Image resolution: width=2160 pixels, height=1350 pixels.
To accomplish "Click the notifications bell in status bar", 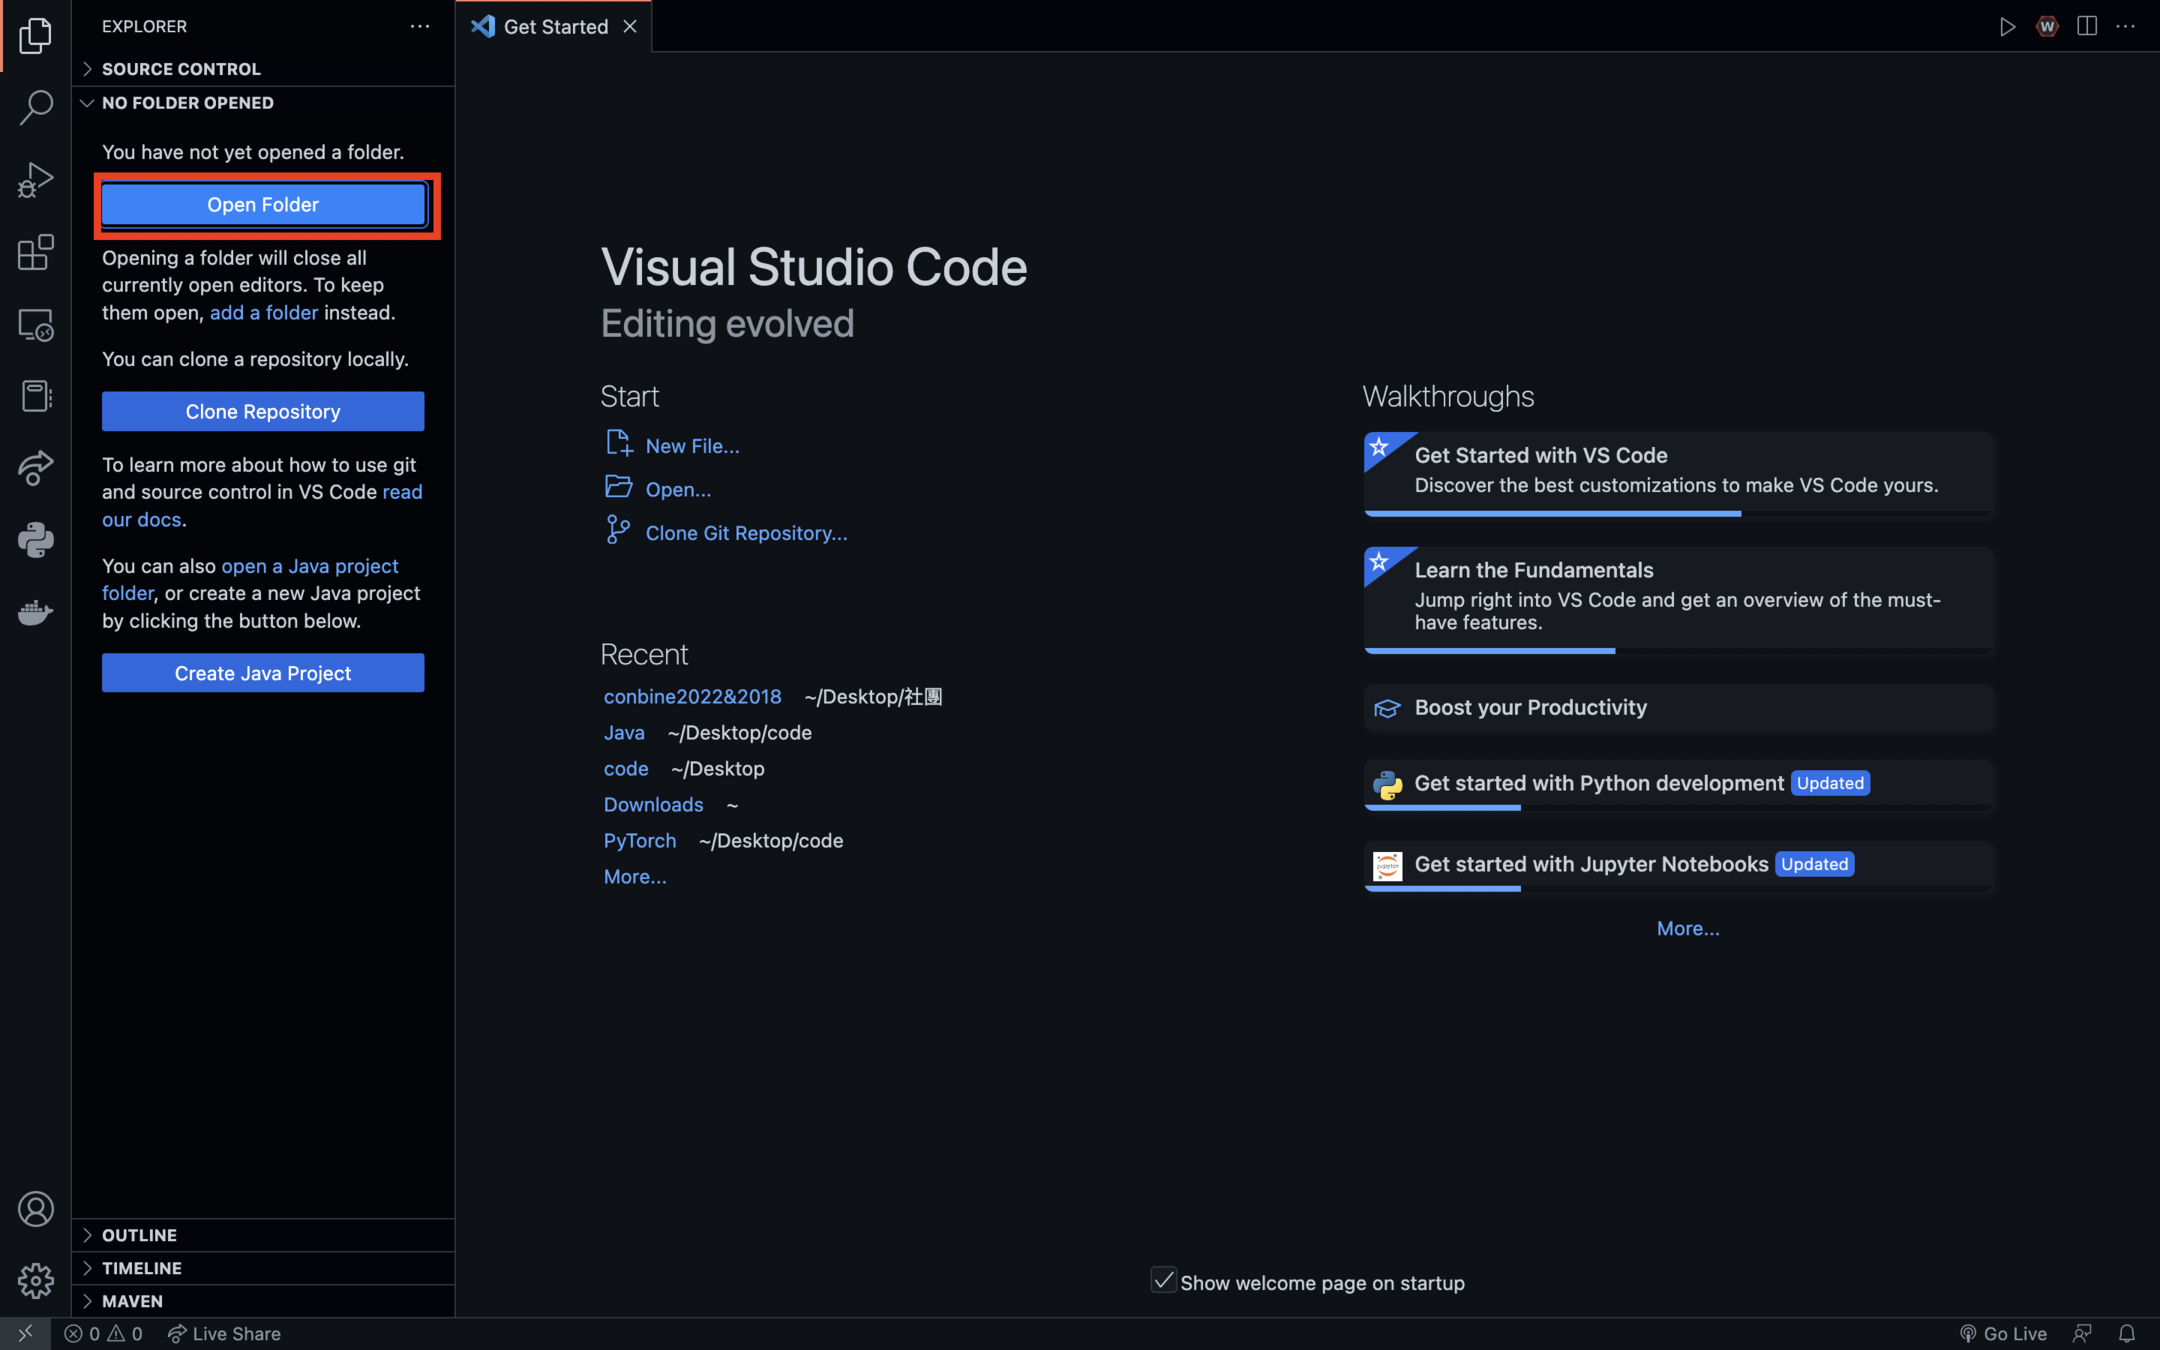I will pyautogui.click(x=2127, y=1333).
